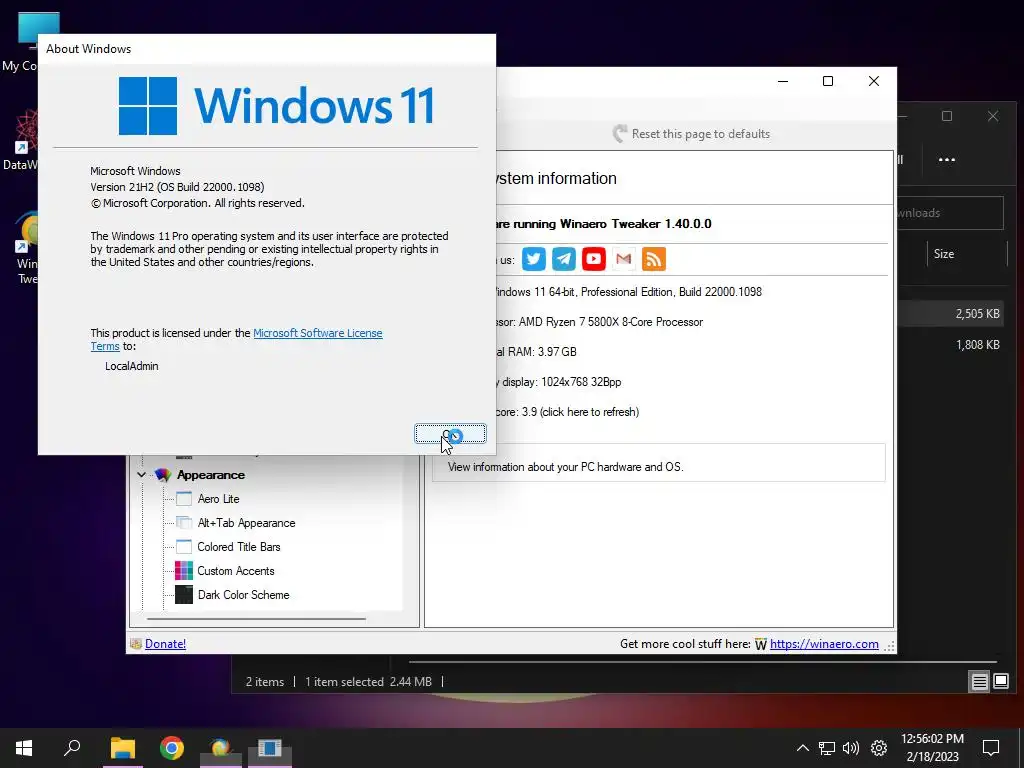Click the Custom Accents colorful icon
The image size is (1024, 768).
click(x=184, y=571)
